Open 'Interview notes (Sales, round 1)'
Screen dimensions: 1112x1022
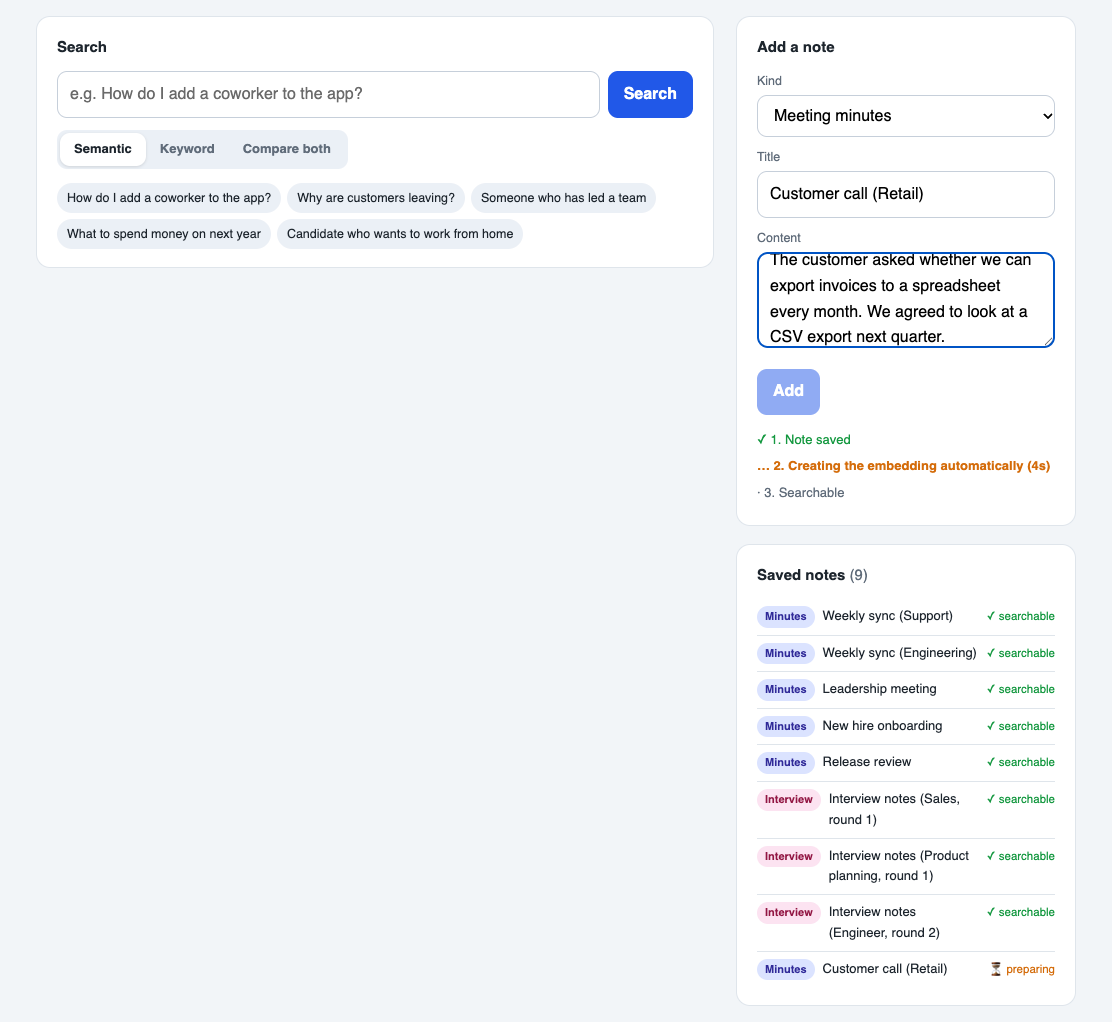pos(906,809)
